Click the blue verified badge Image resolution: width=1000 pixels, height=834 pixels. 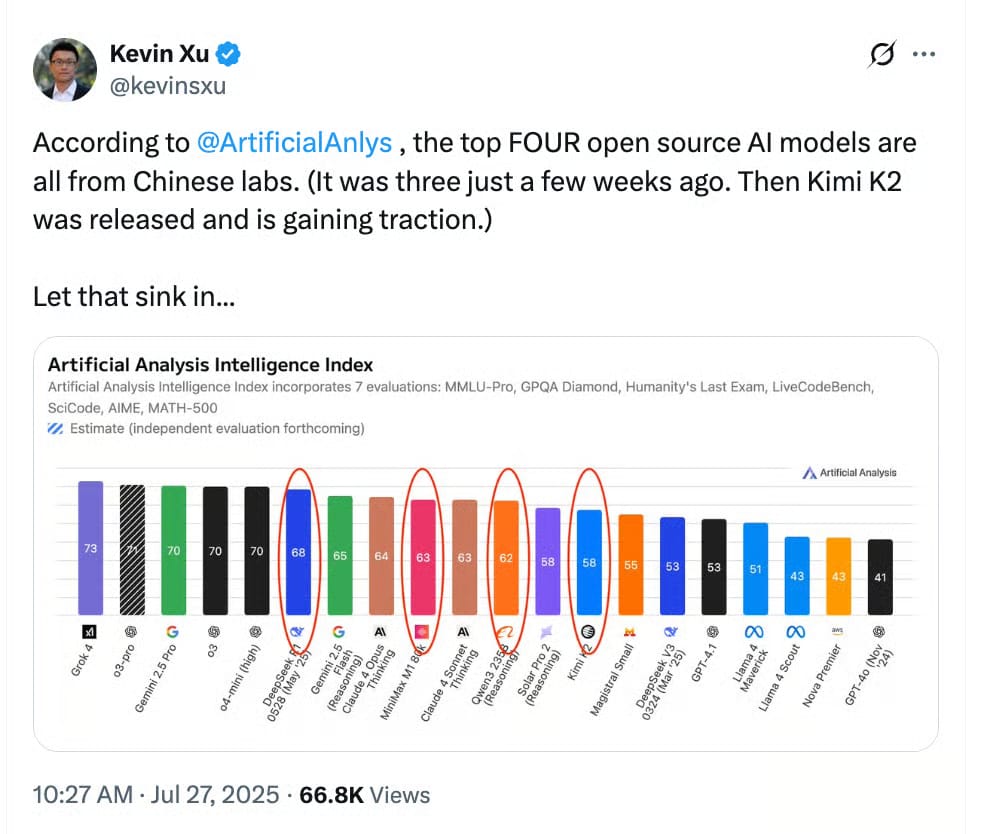(228, 54)
